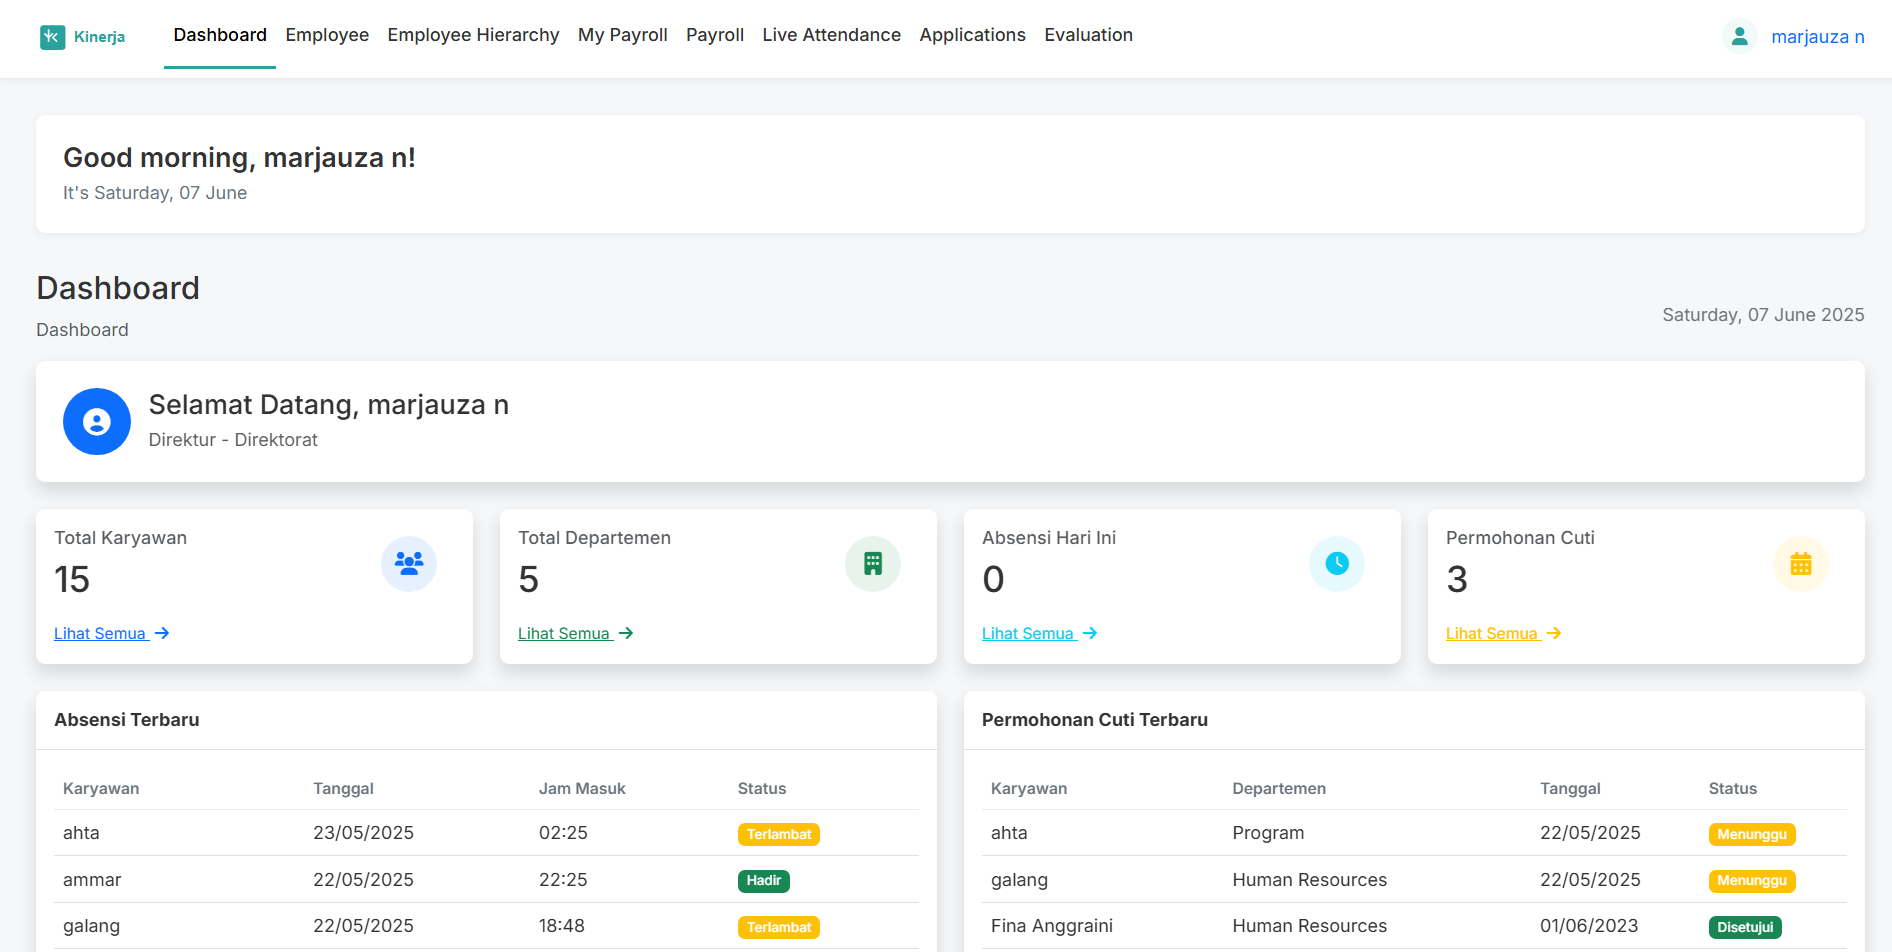Click the Disetujui status for Fina Anggraini

1745,927
